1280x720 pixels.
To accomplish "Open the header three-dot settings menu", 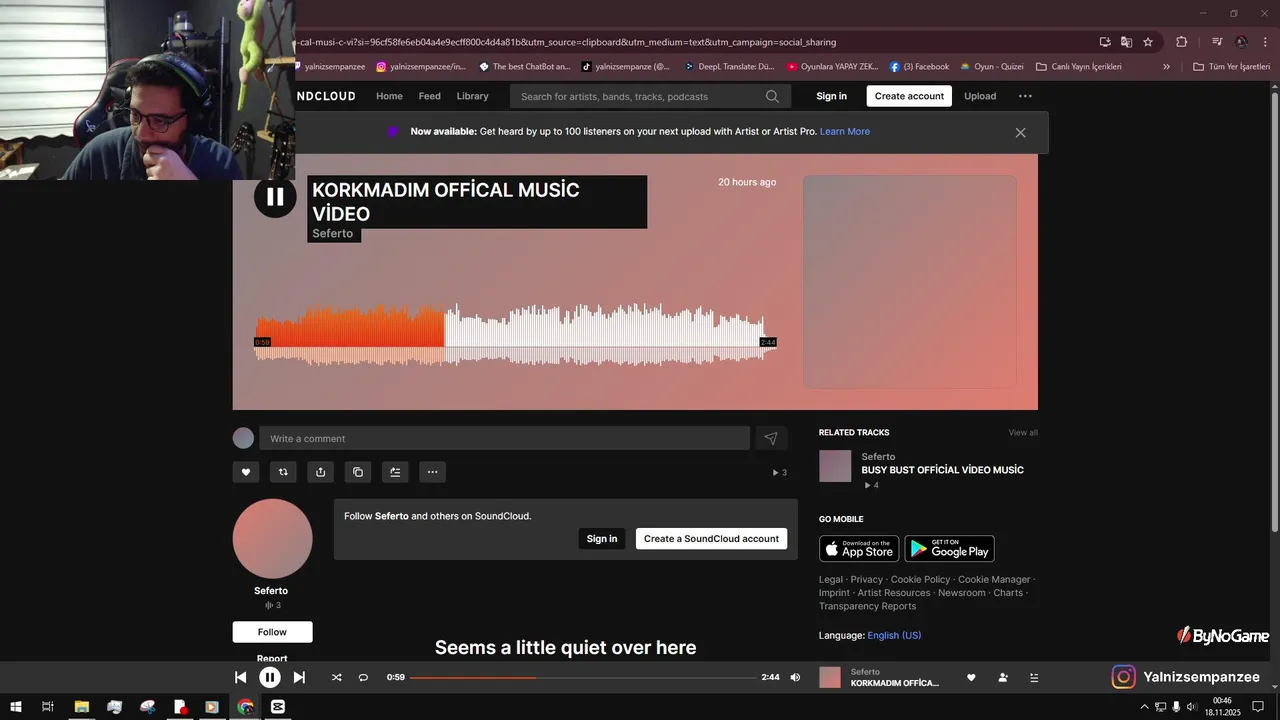I will pyautogui.click(x=1025, y=96).
